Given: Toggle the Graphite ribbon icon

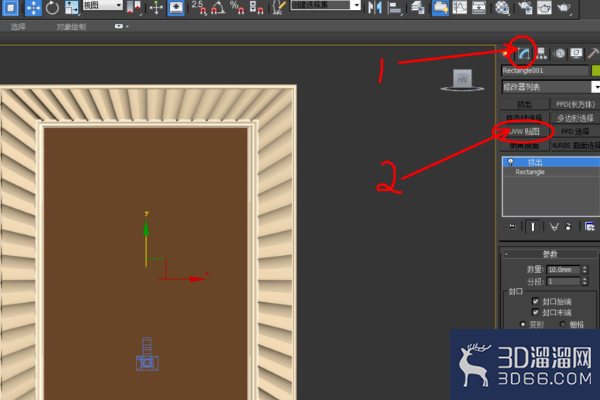Looking at the screenshot, I should point(440,7).
